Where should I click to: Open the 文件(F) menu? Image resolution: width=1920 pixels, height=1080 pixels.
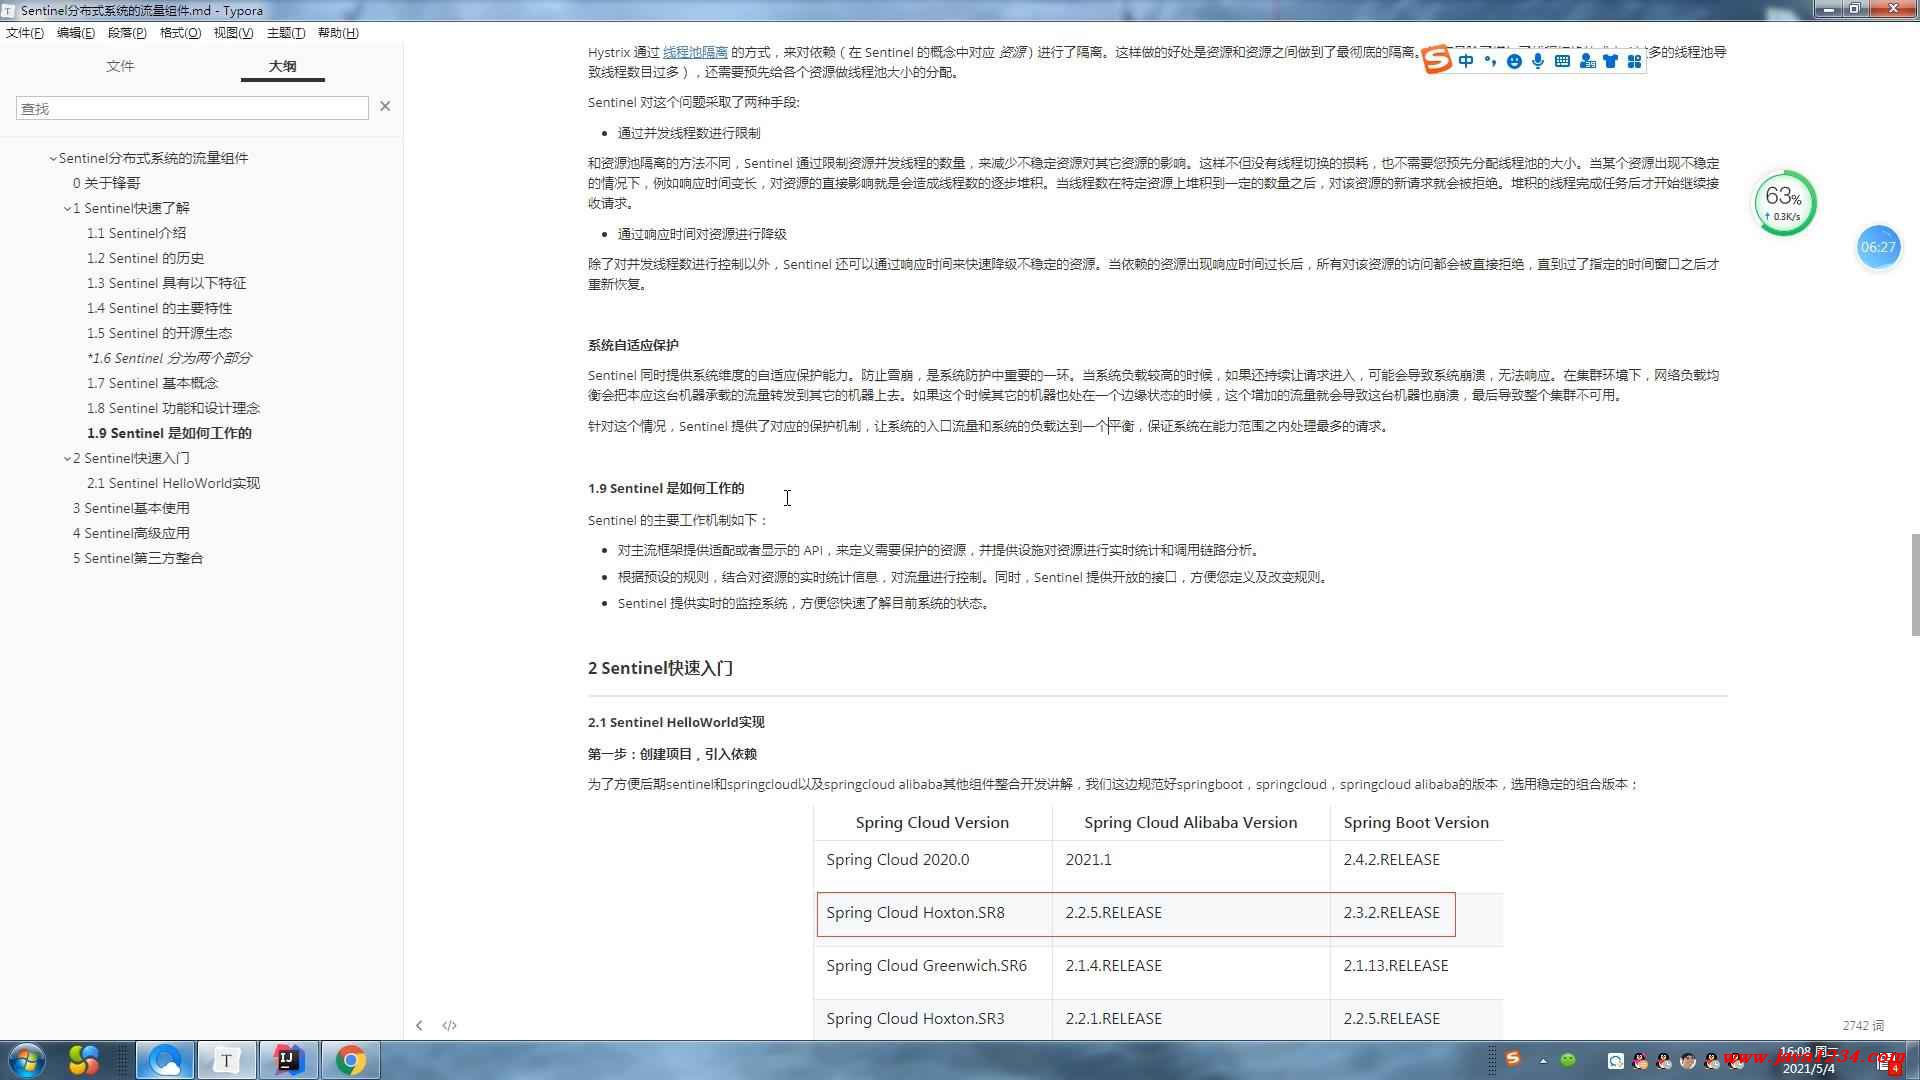(25, 32)
